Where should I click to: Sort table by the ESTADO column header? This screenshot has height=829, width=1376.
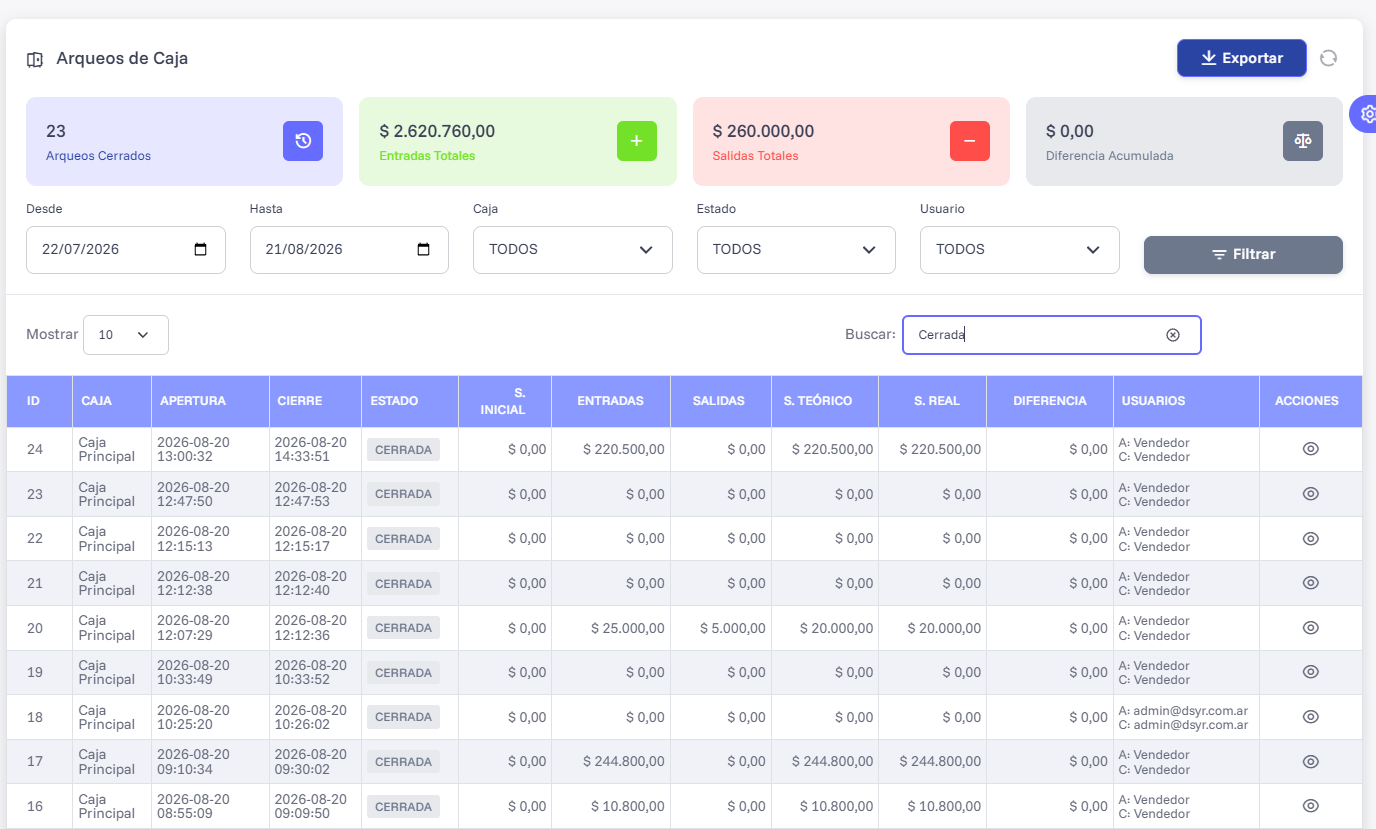[x=410, y=401]
